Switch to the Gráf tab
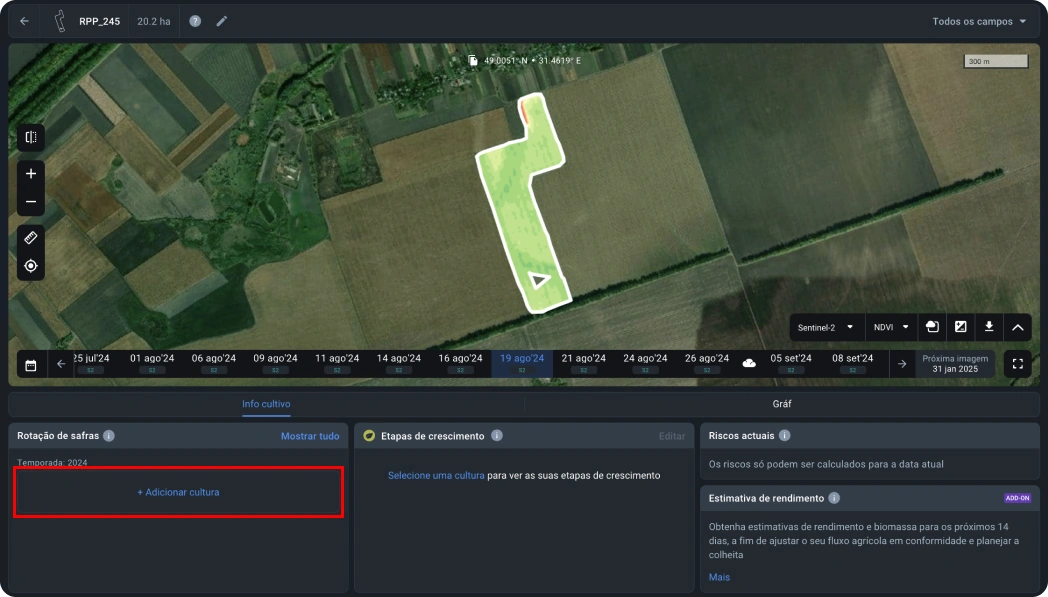The height and width of the screenshot is (597, 1048). click(782, 404)
